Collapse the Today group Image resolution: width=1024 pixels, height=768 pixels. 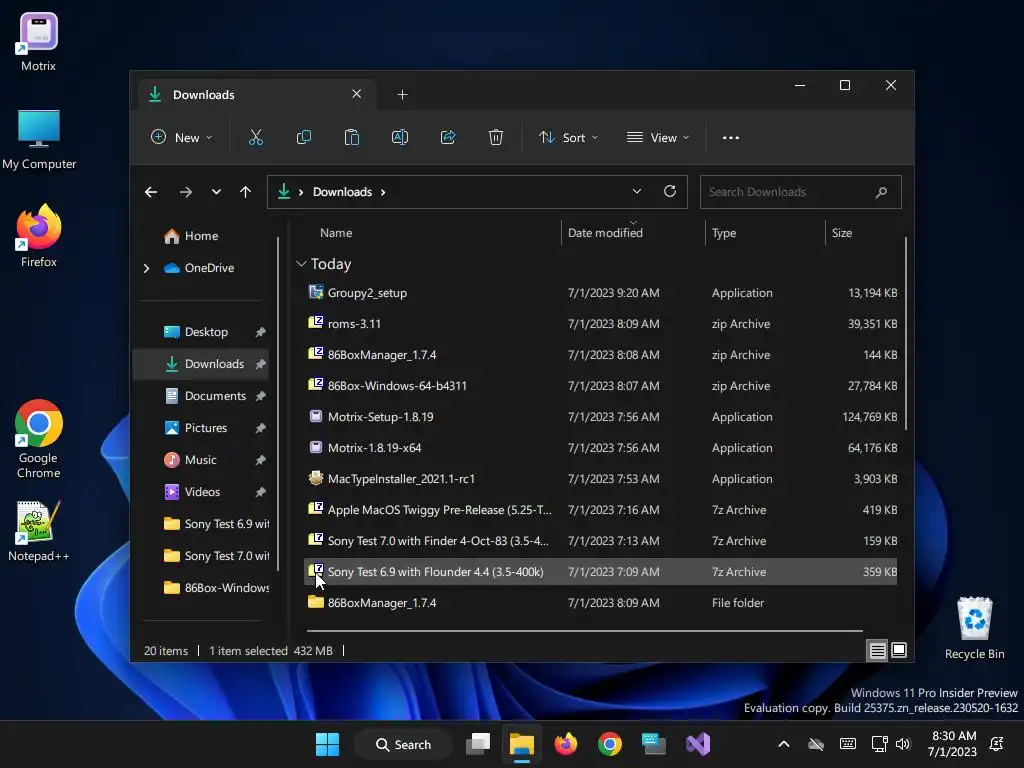301,264
